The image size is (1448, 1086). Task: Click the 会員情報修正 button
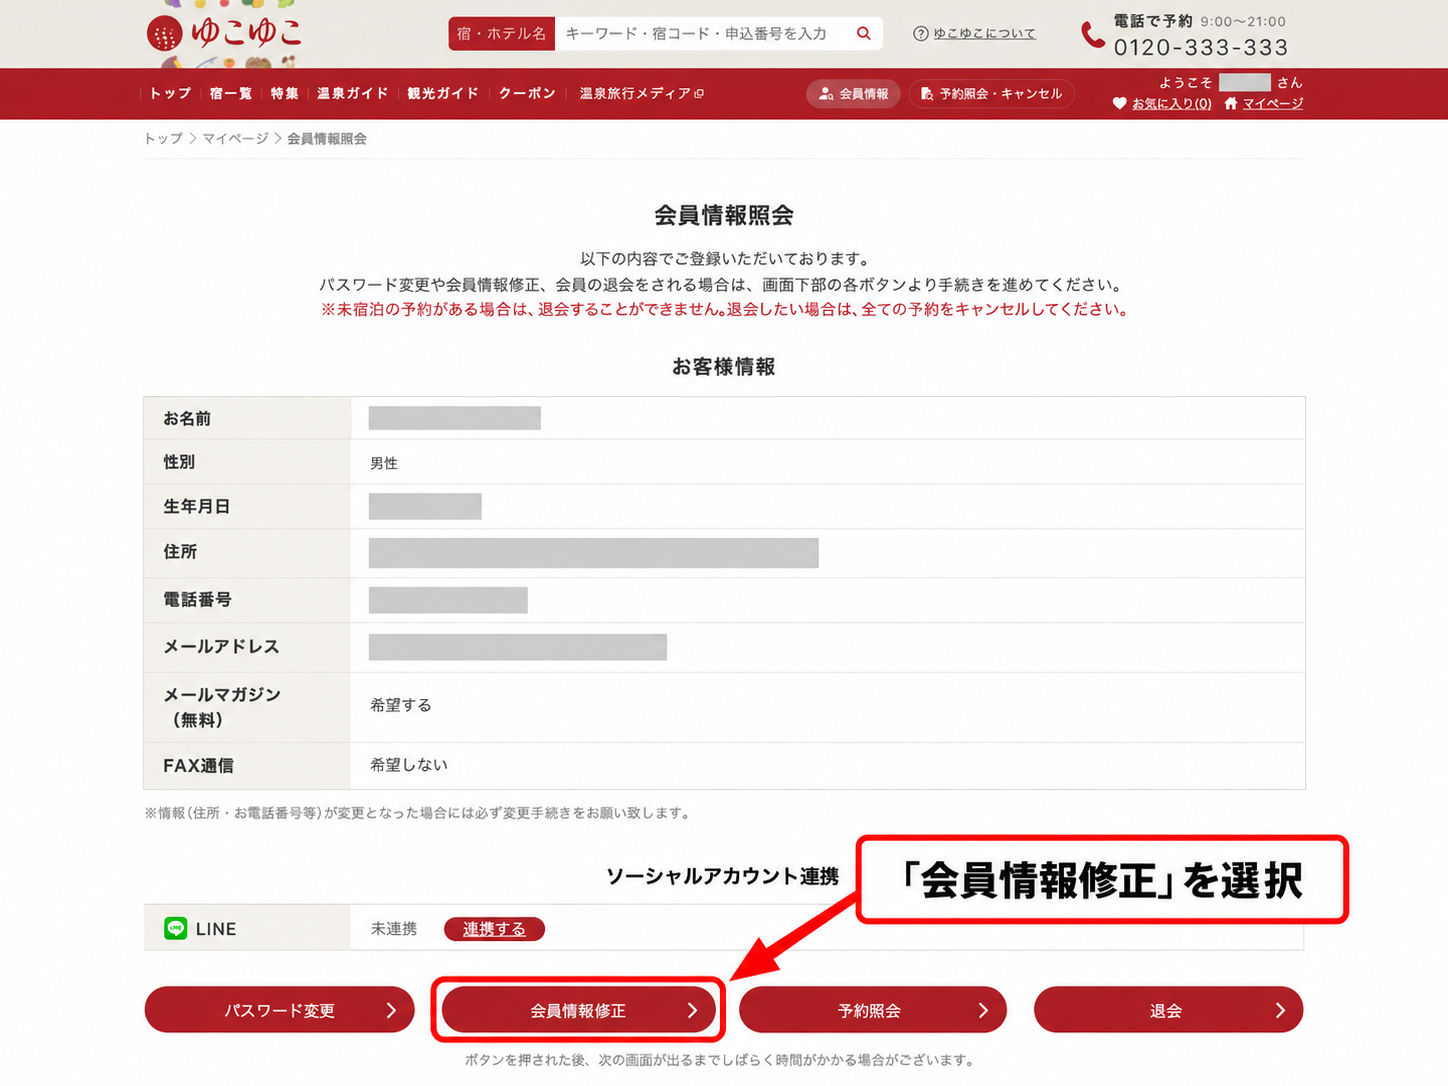[x=578, y=1010]
